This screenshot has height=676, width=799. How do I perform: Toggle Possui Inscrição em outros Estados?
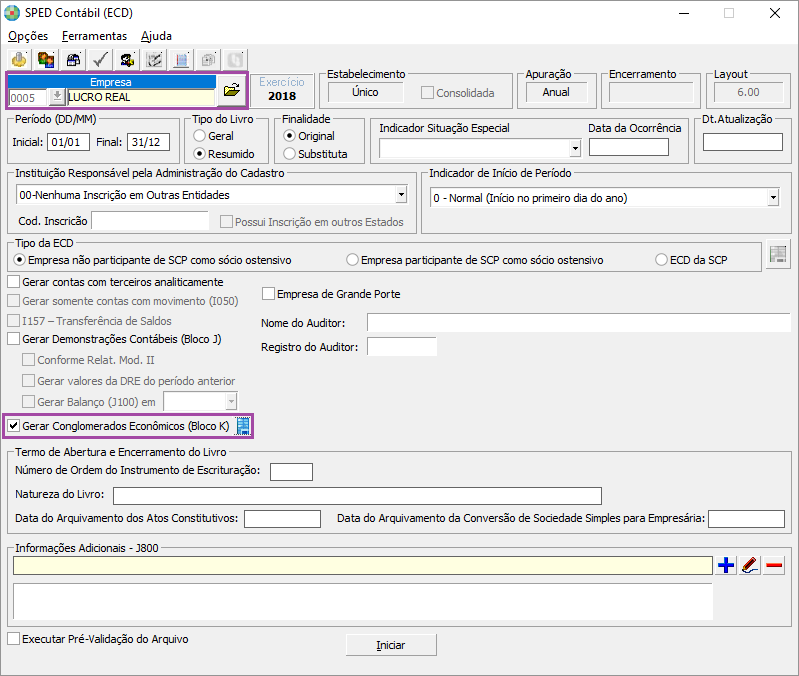click(x=312, y=222)
